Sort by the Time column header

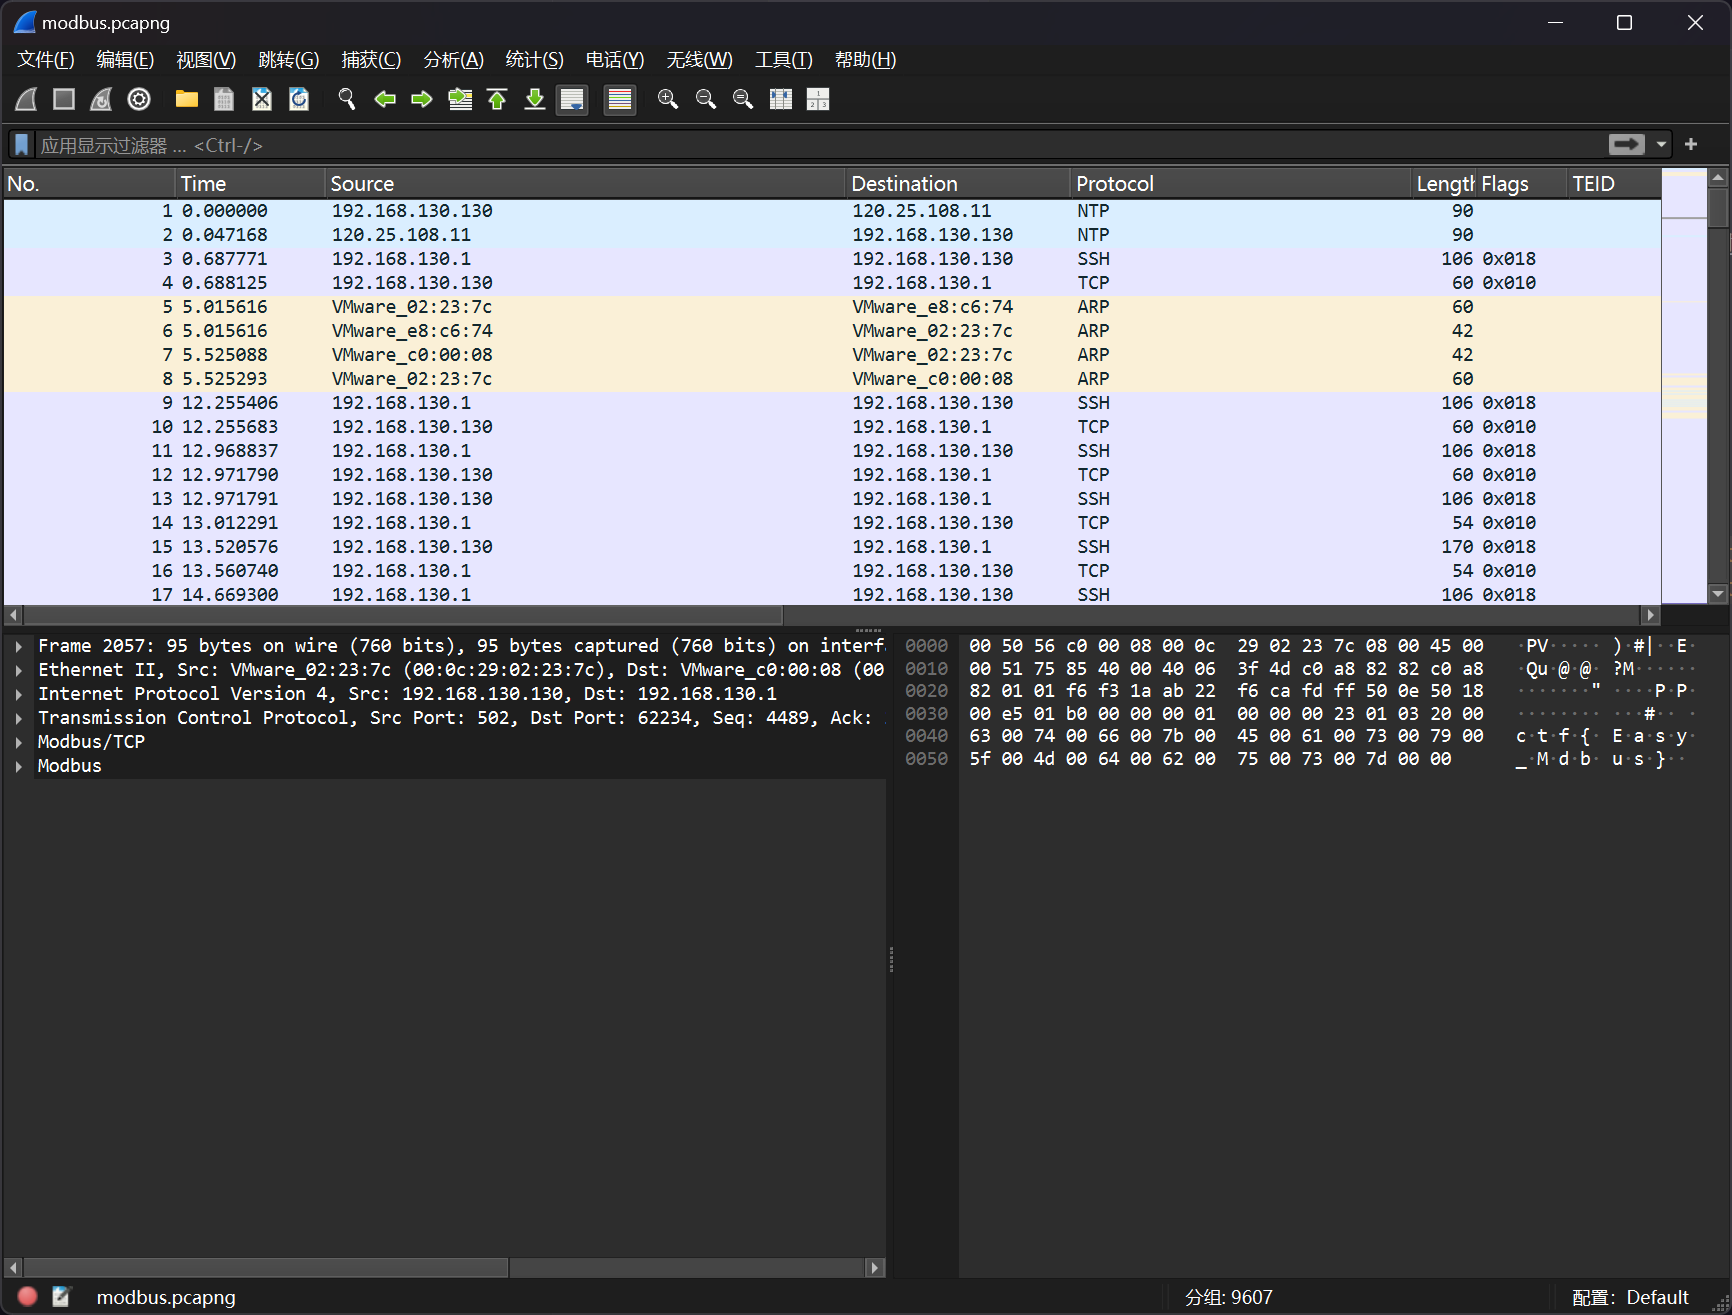pyautogui.click(x=250, y=184)
